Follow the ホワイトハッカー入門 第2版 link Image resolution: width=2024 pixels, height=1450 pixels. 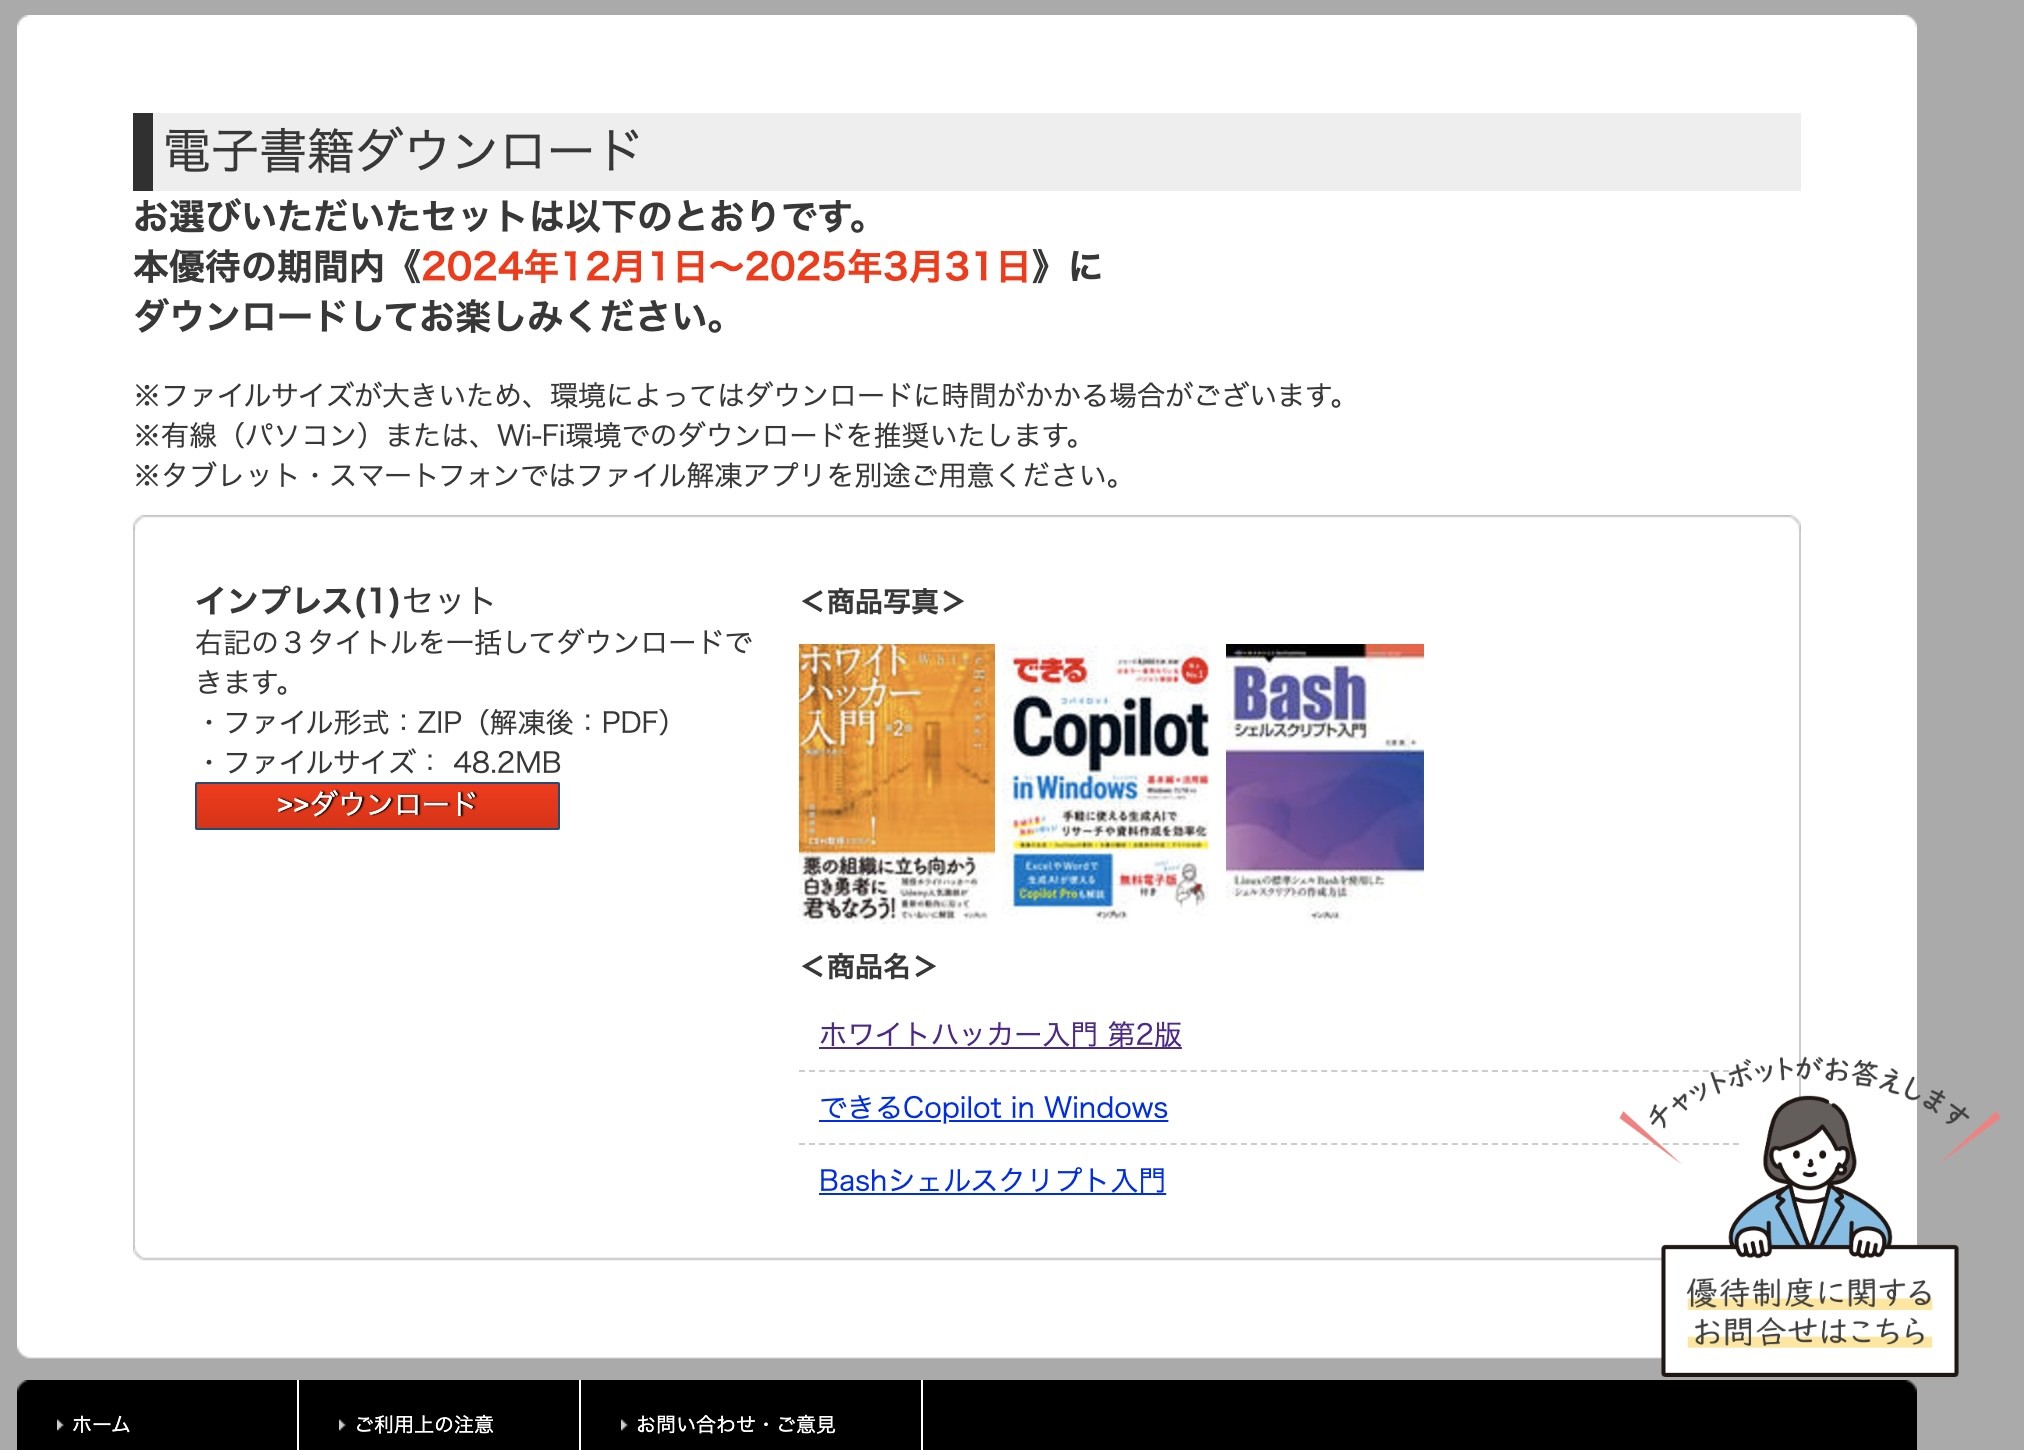click(999, 1034)
